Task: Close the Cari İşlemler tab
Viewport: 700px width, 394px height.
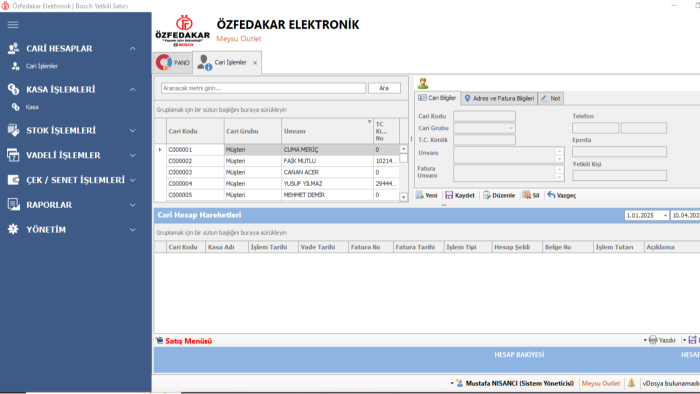Action: point(255,63)
